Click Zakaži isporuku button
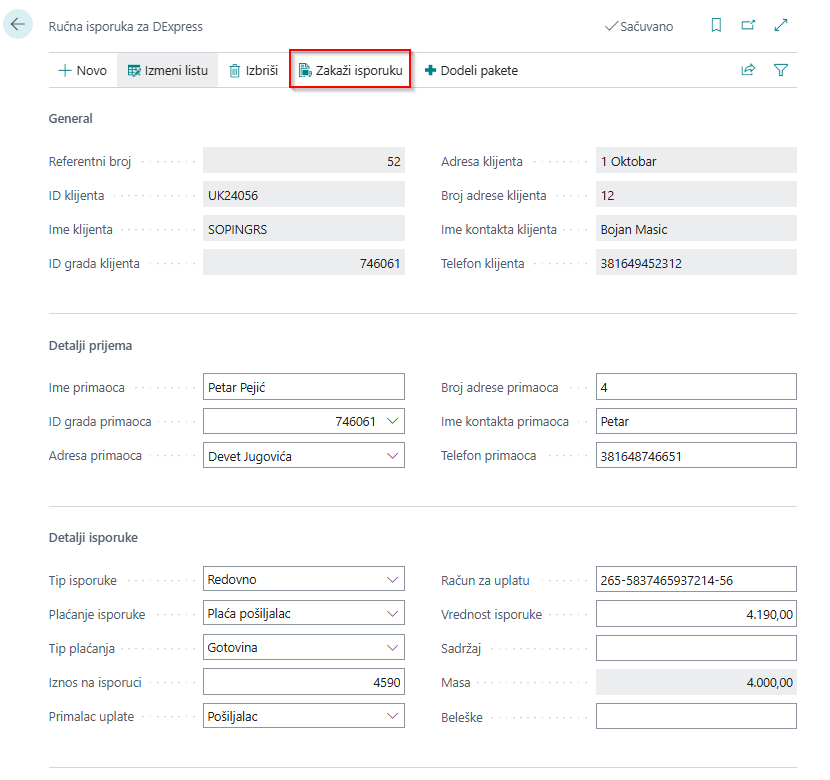The width and height of the screenshot is (830, 780). point(350,71)
